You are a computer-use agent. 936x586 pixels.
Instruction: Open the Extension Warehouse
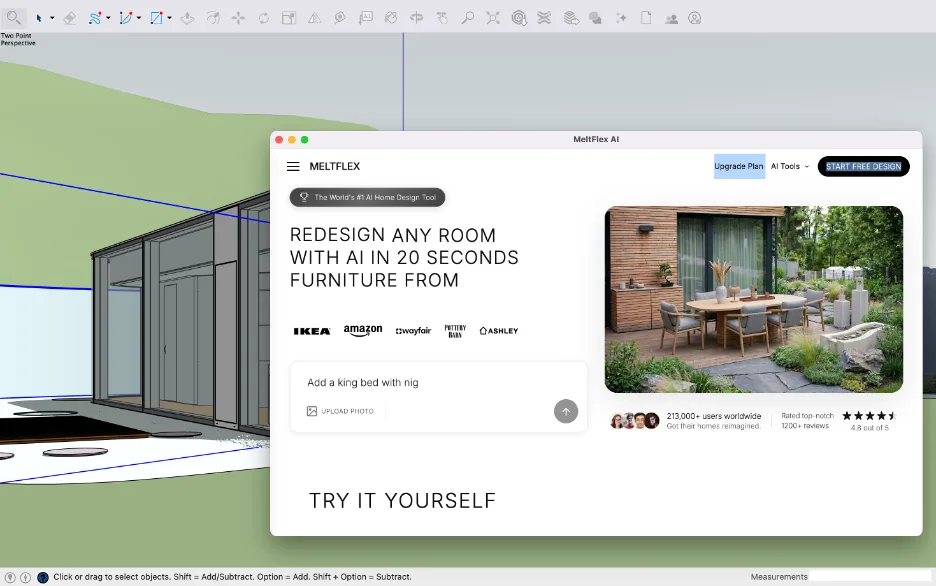tap(544, 18)
